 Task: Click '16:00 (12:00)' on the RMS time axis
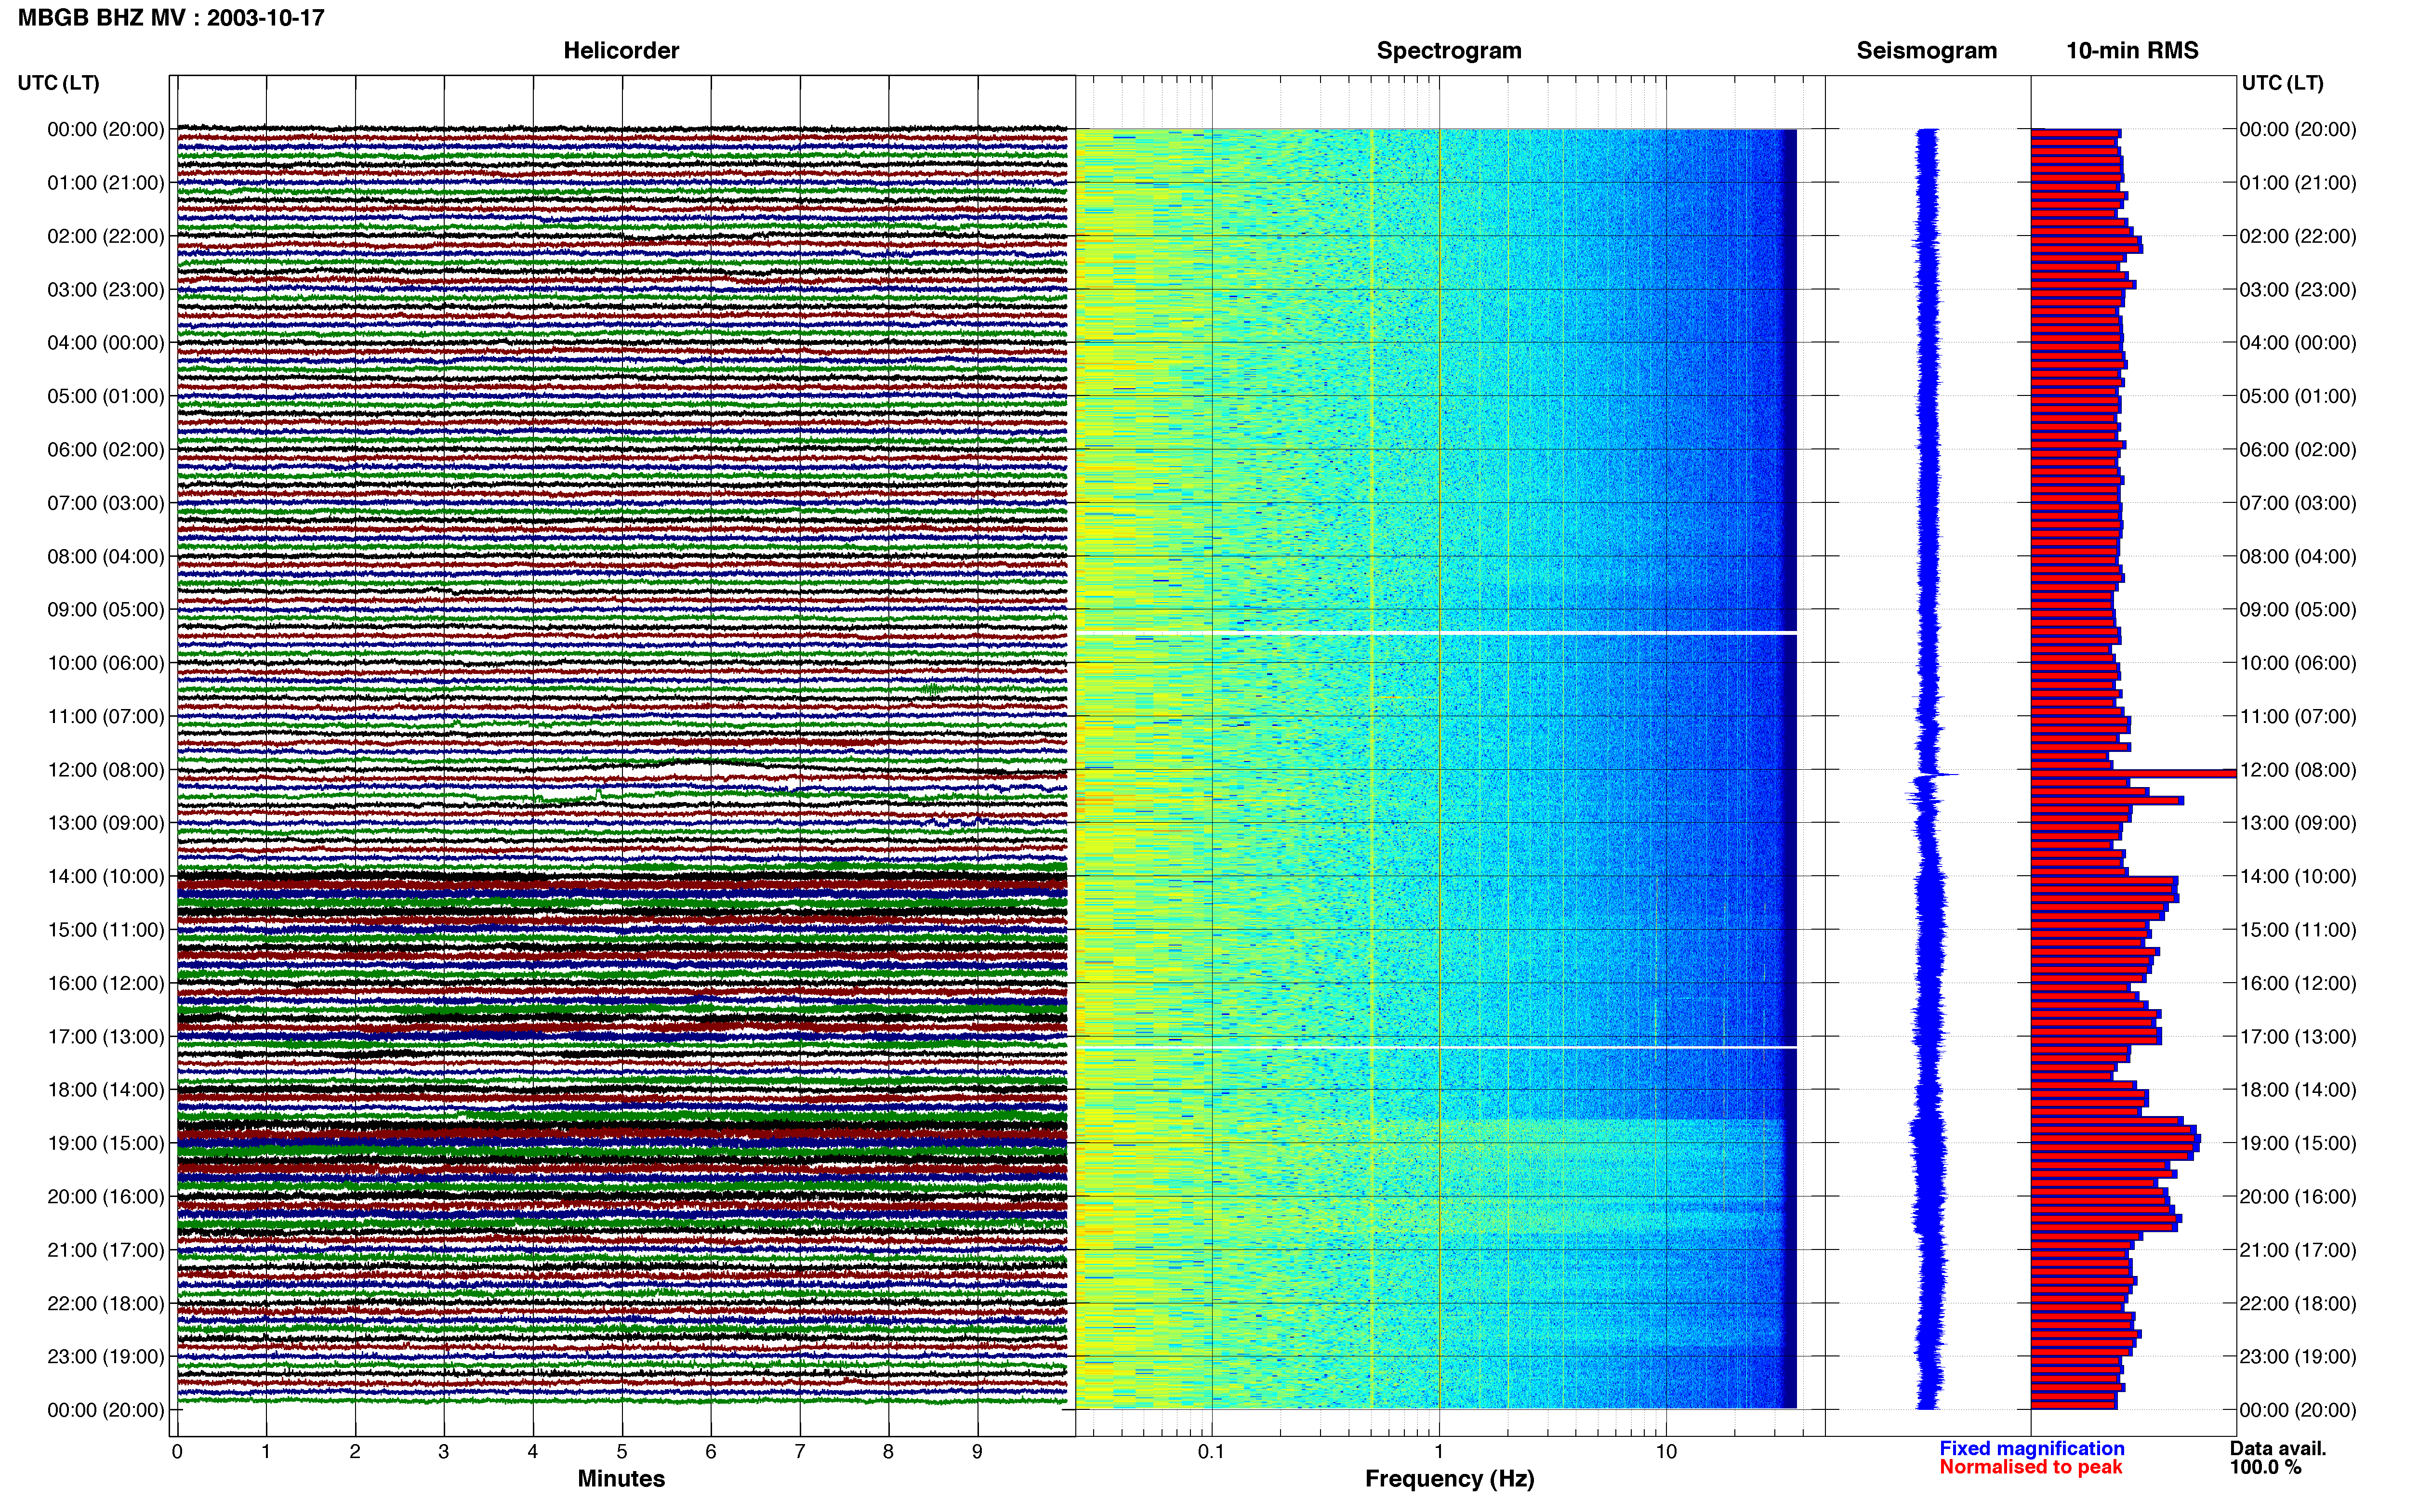tap(2298, 983)
